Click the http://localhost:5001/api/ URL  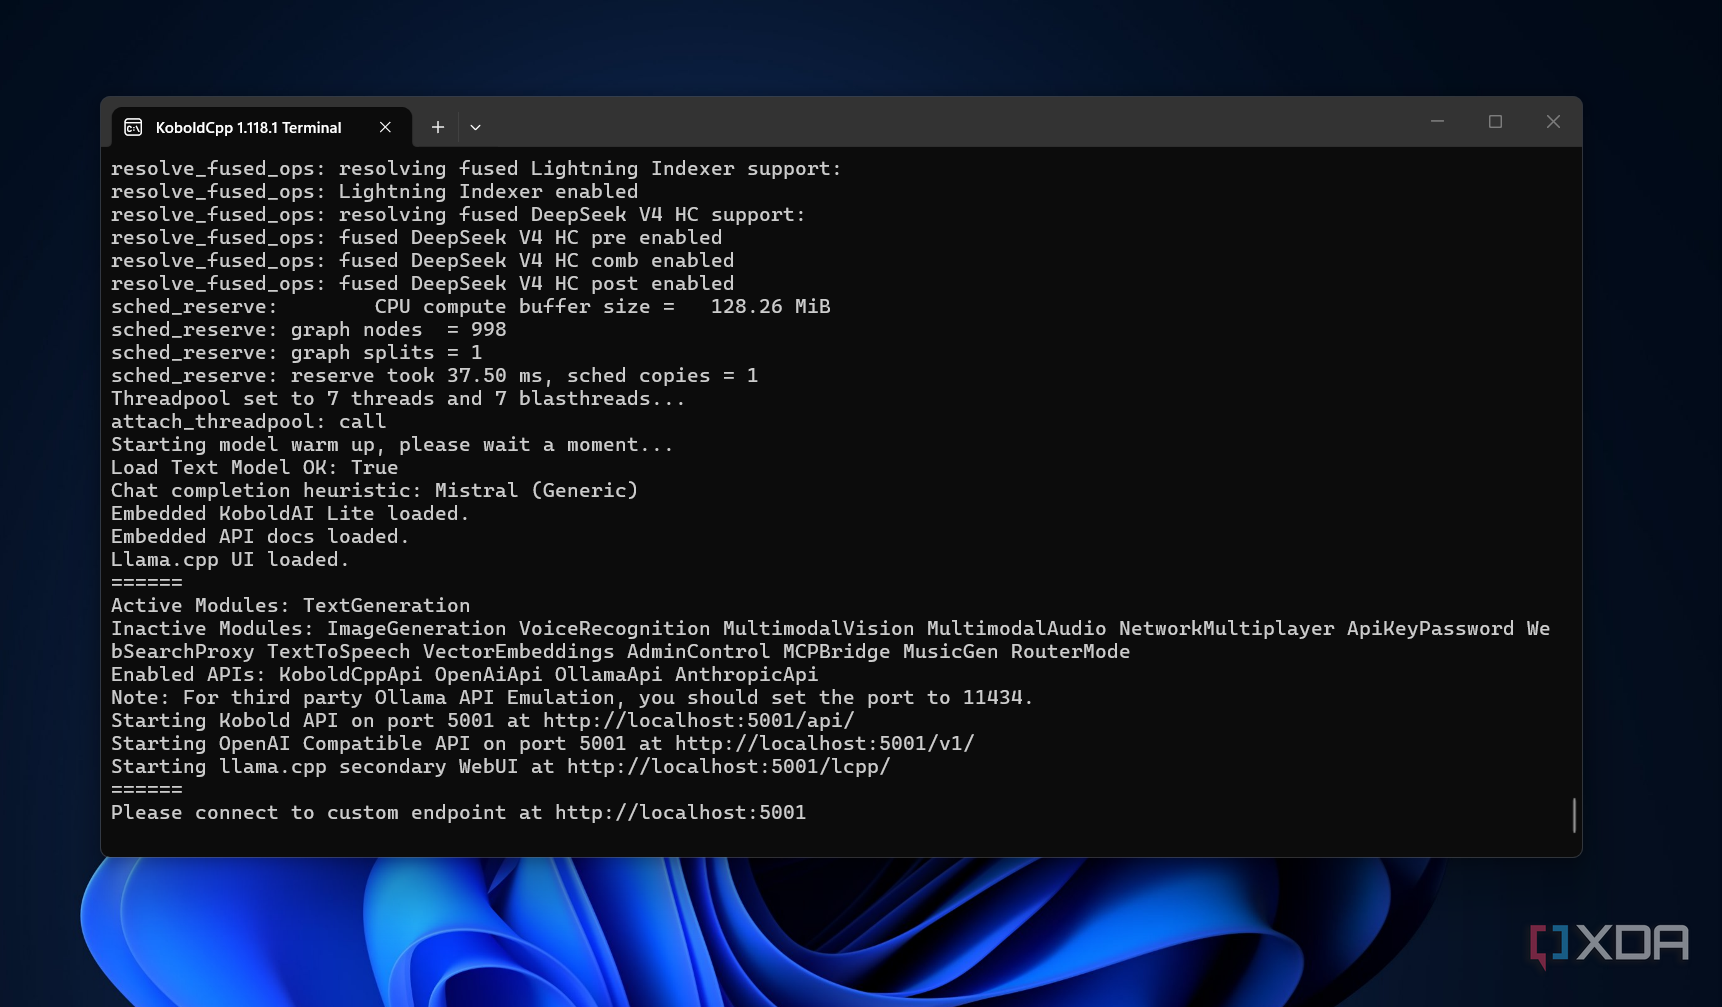pyautogui.click(x=699, y=721)
